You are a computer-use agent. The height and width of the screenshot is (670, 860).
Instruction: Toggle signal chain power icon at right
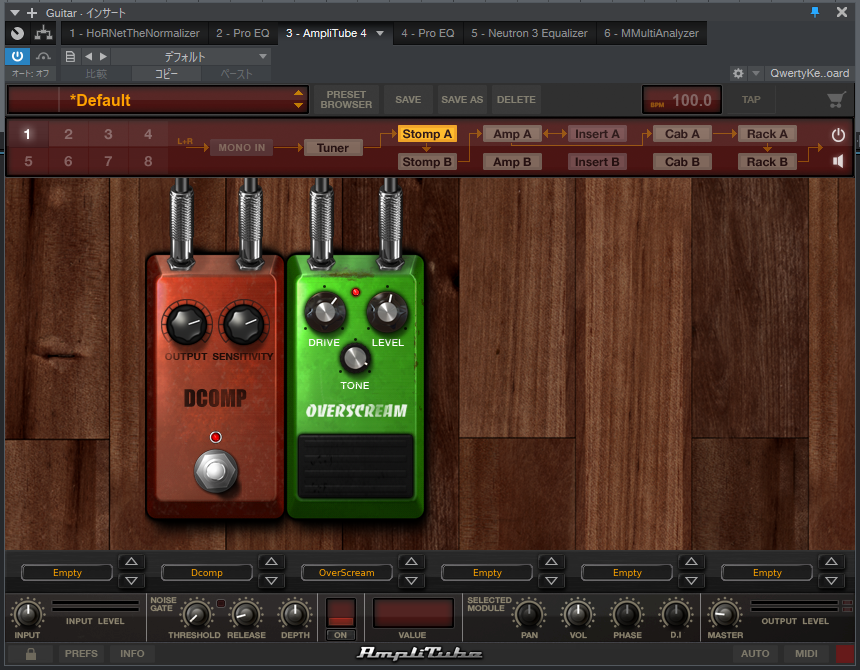(838, 135)
